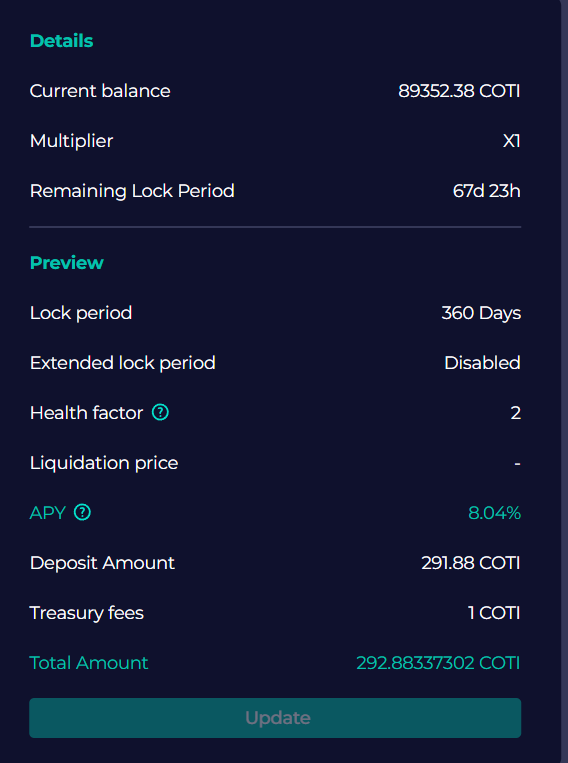Click the Health factor help icon
Screen dimensions: 568x763
(x=160, y=413)
